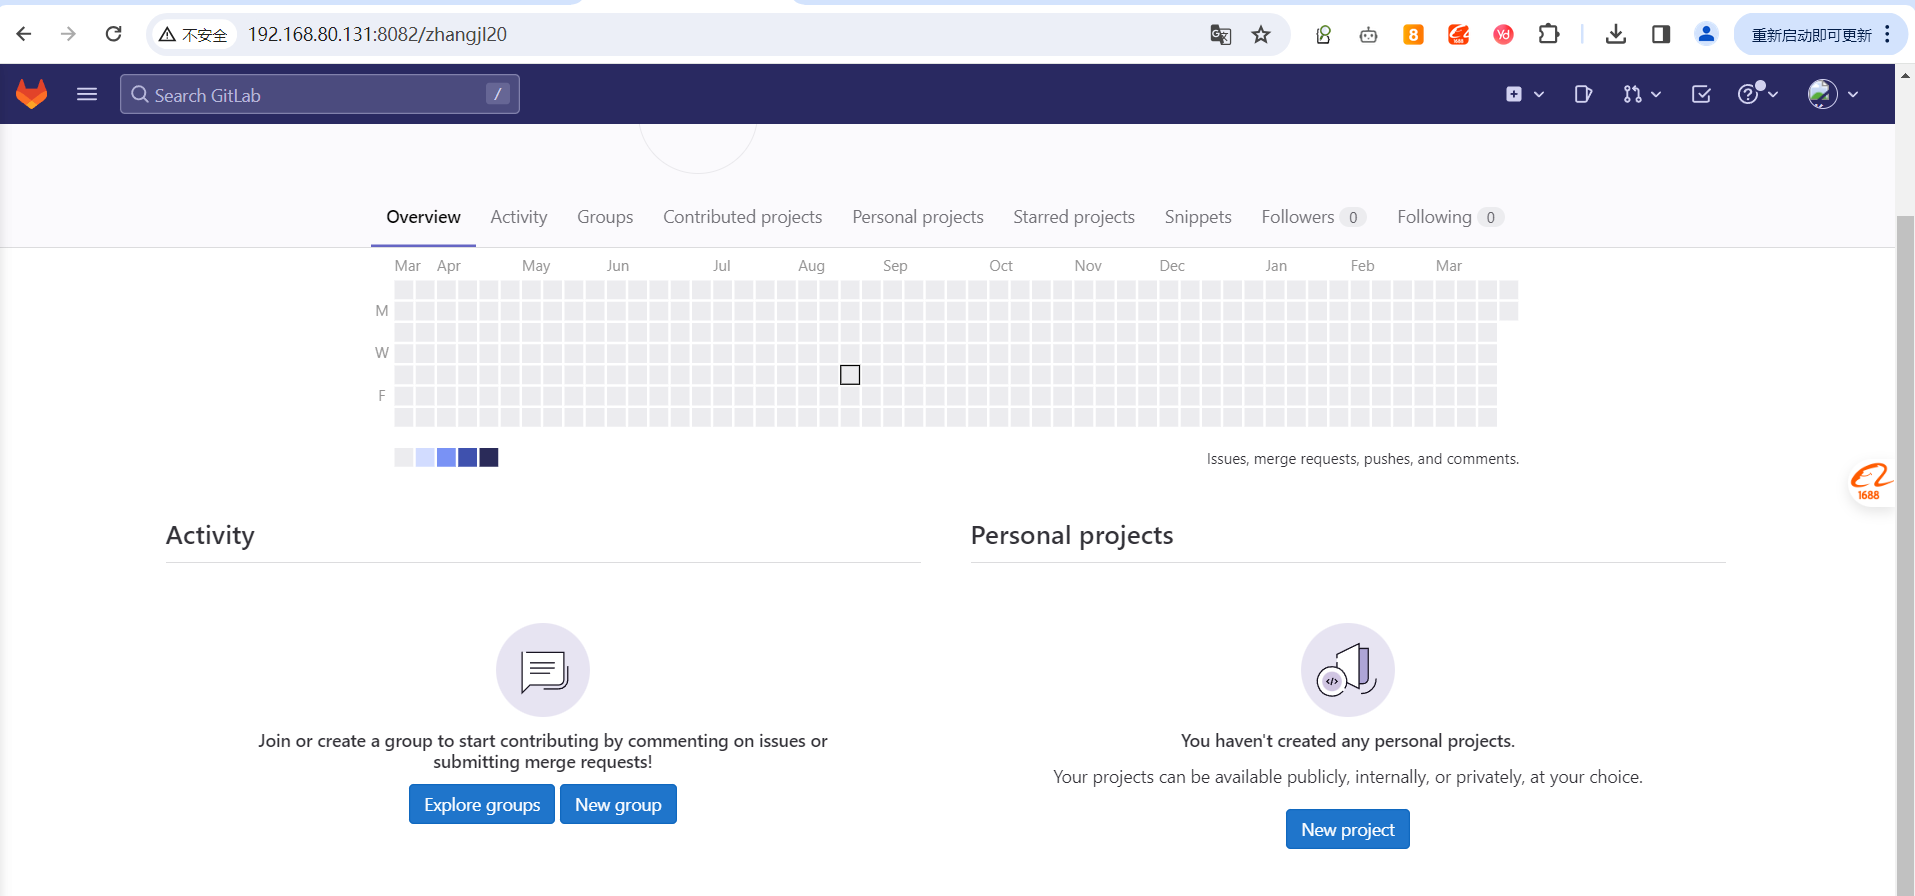
Task: Bookmark this page with the star icon
Action: tap(1261, 35)
